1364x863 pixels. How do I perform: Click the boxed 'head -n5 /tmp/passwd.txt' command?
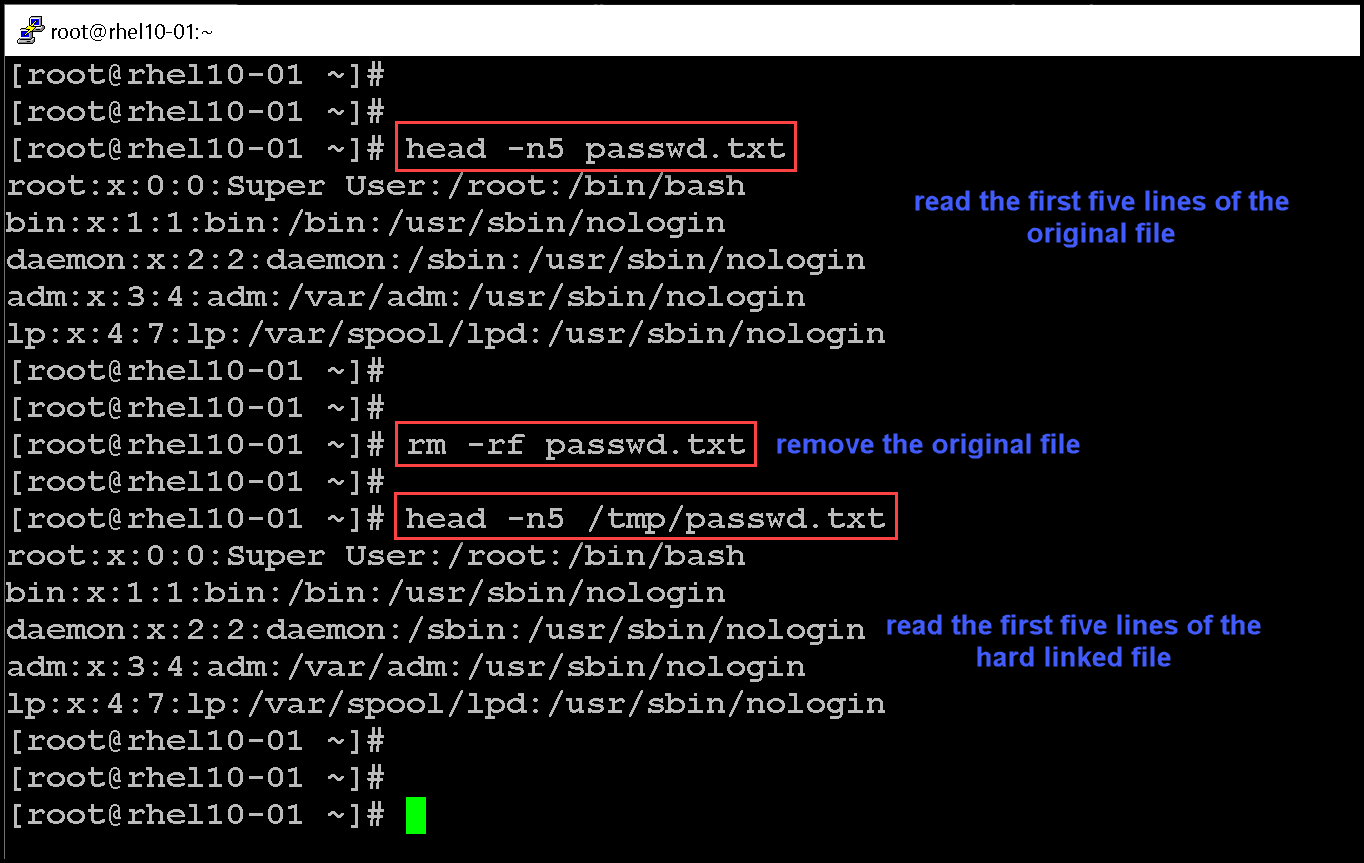(645, 518)
